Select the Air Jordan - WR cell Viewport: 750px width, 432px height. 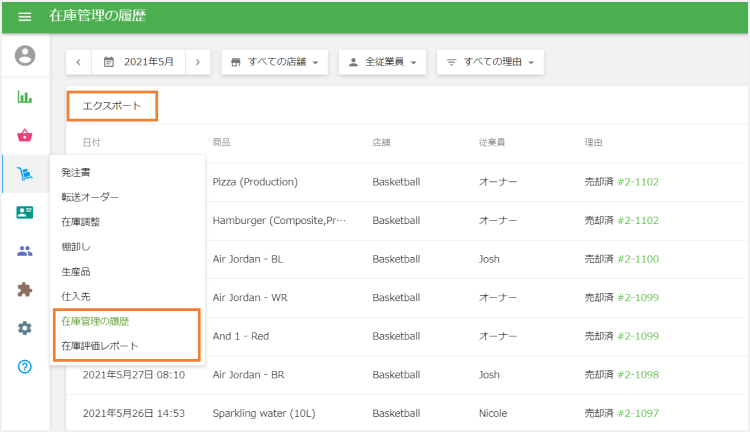coord(250,298)
